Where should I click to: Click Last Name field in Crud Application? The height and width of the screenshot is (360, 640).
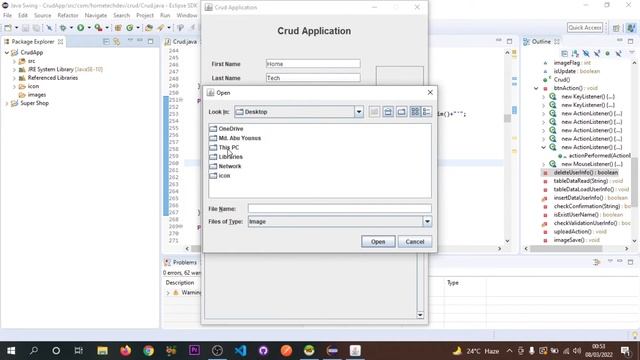click(313, 78)
